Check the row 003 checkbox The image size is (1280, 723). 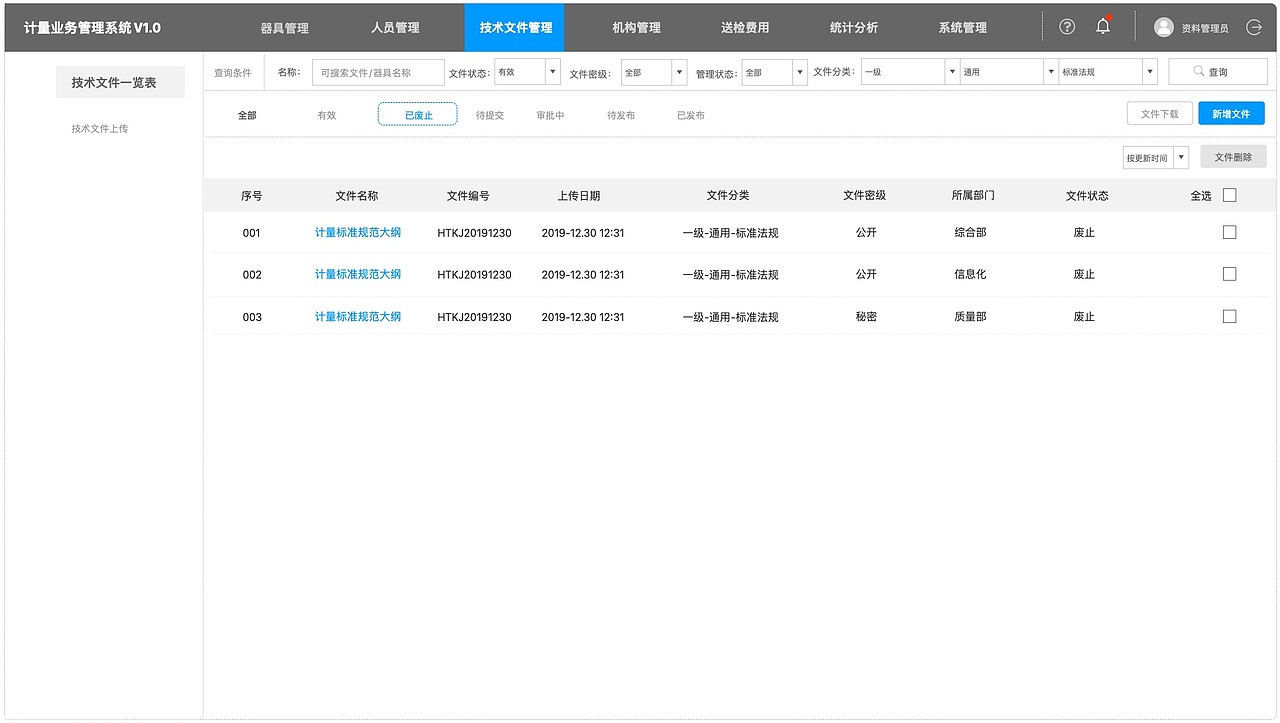(x=1230, y=316)
